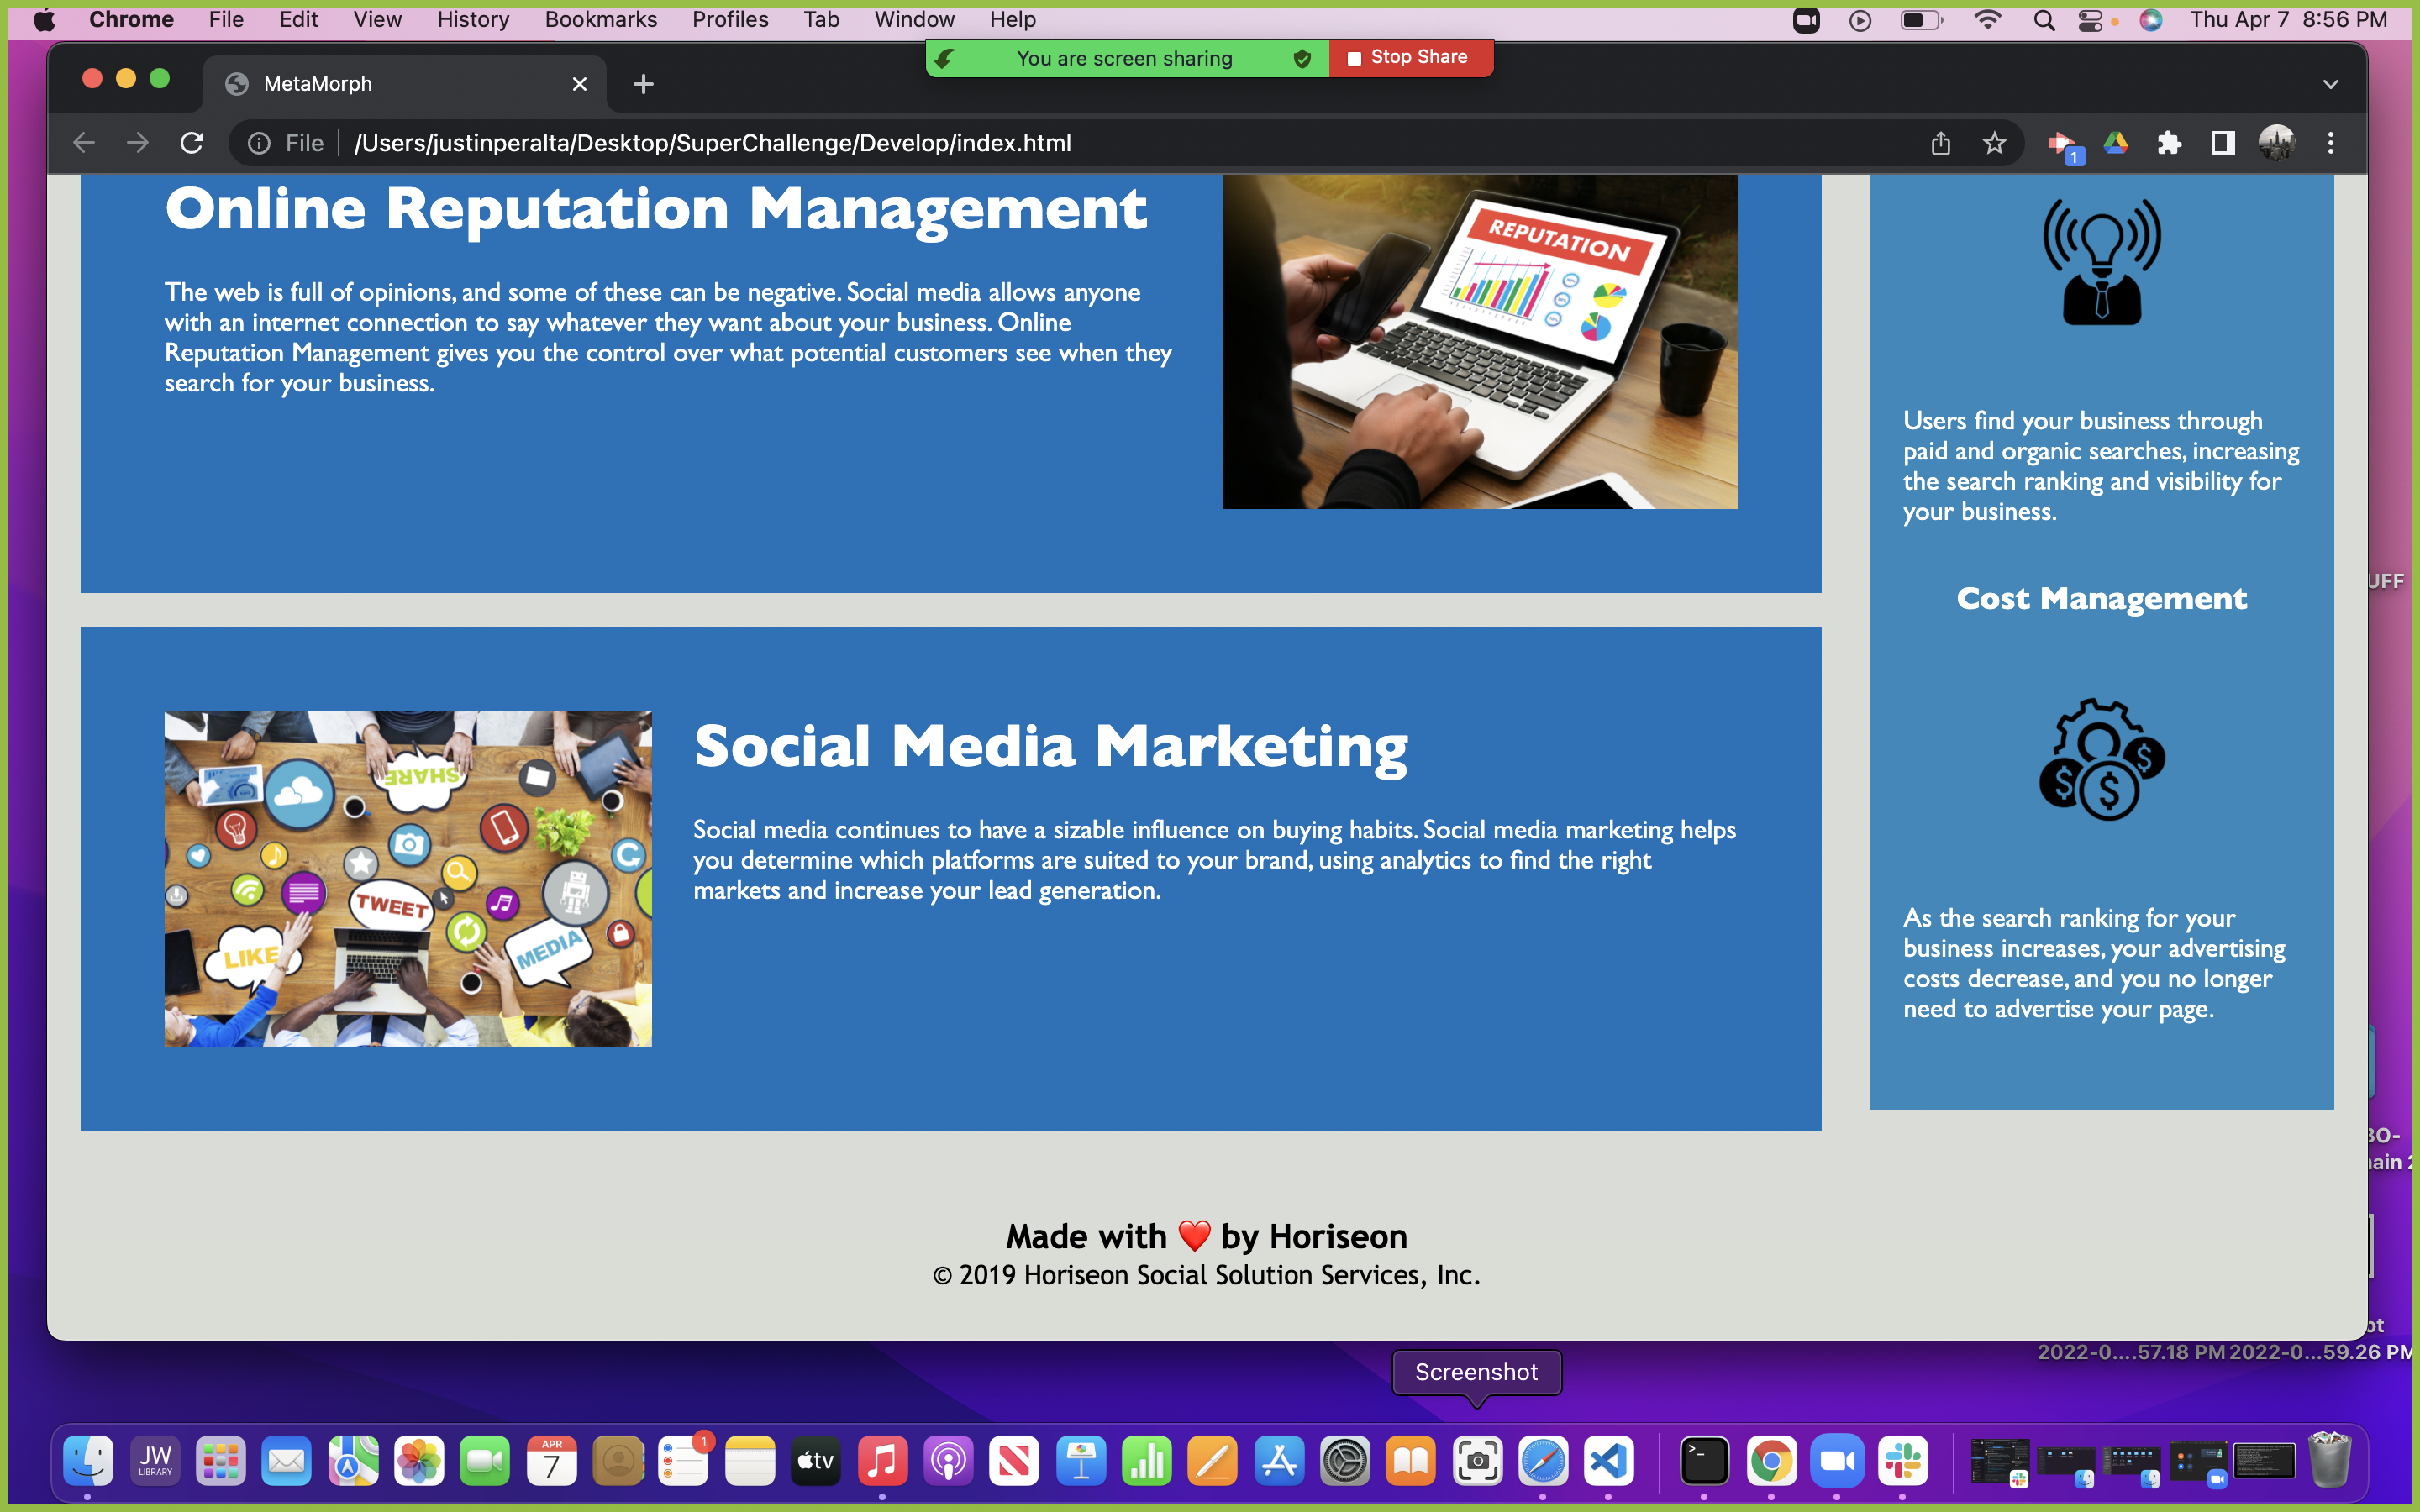
Task: Open the Profiles menu
Action: 730,19
